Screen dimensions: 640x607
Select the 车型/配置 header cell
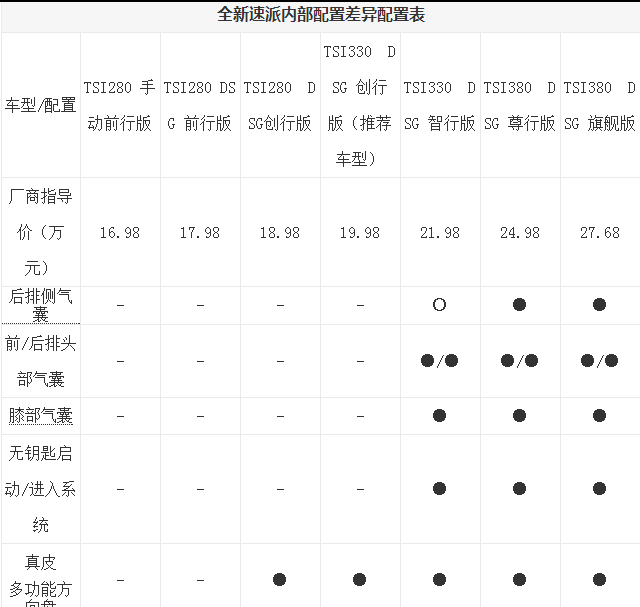pos(40,105)
